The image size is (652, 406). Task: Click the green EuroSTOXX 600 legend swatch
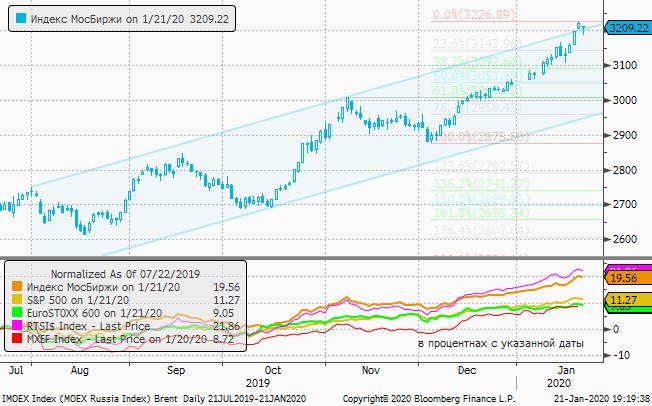[17, 312]
